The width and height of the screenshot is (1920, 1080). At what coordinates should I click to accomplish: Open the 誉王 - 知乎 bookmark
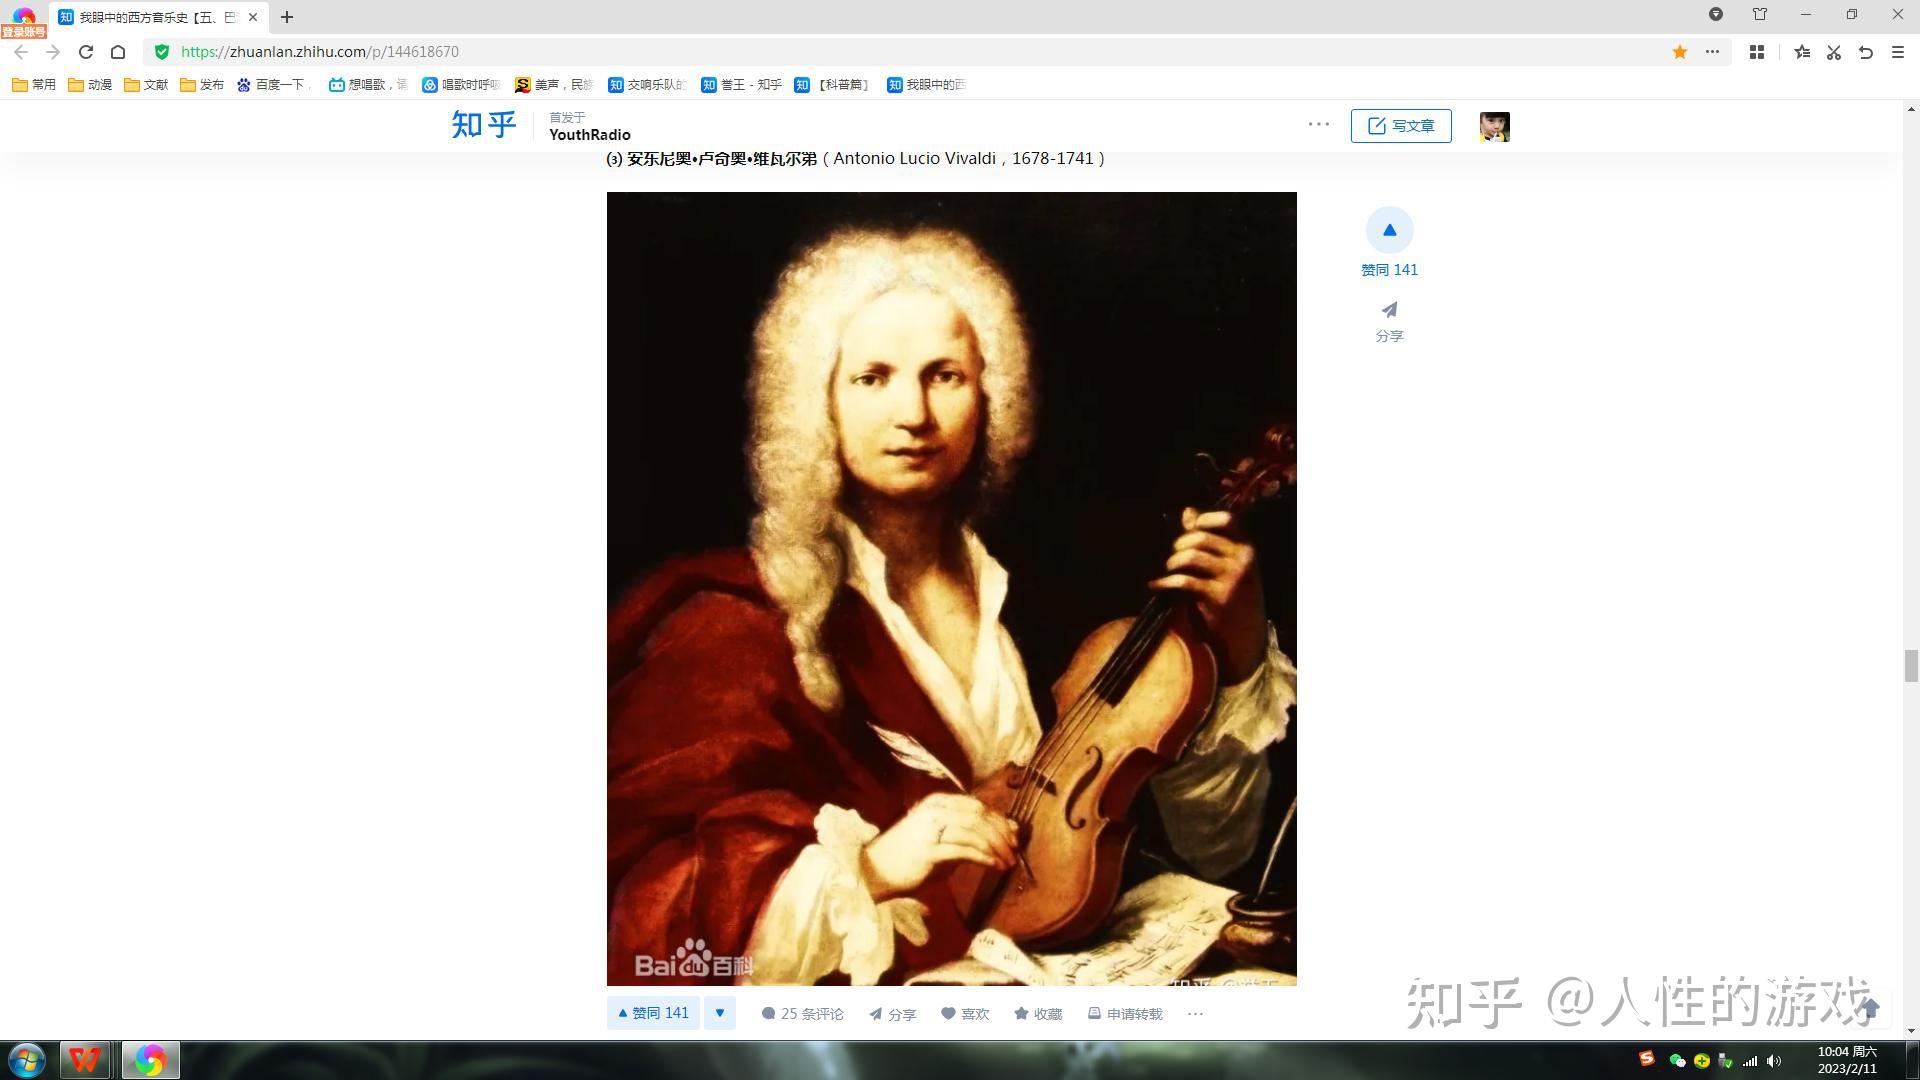(741, 85)
